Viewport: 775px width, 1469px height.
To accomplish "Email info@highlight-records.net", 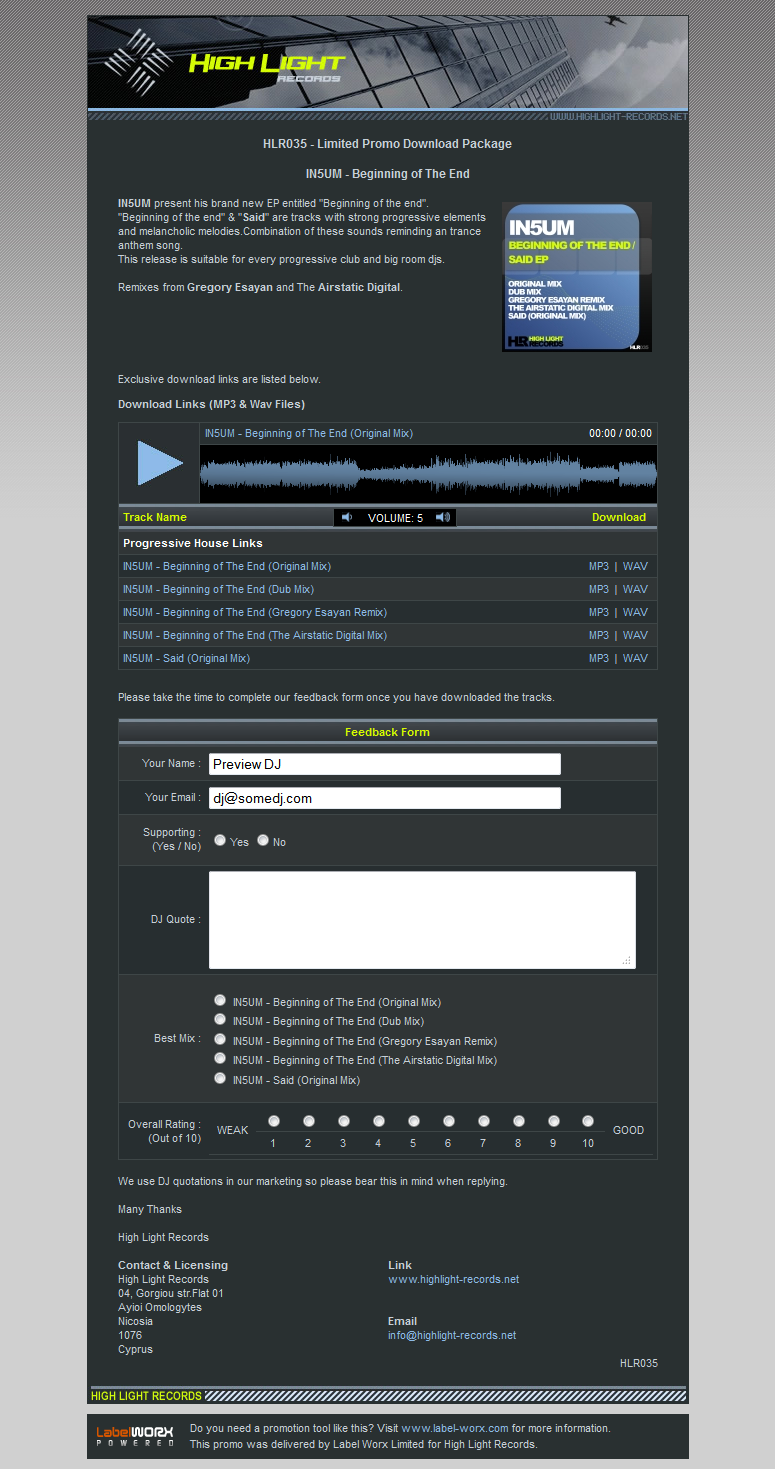I will tap(452, 1335).
